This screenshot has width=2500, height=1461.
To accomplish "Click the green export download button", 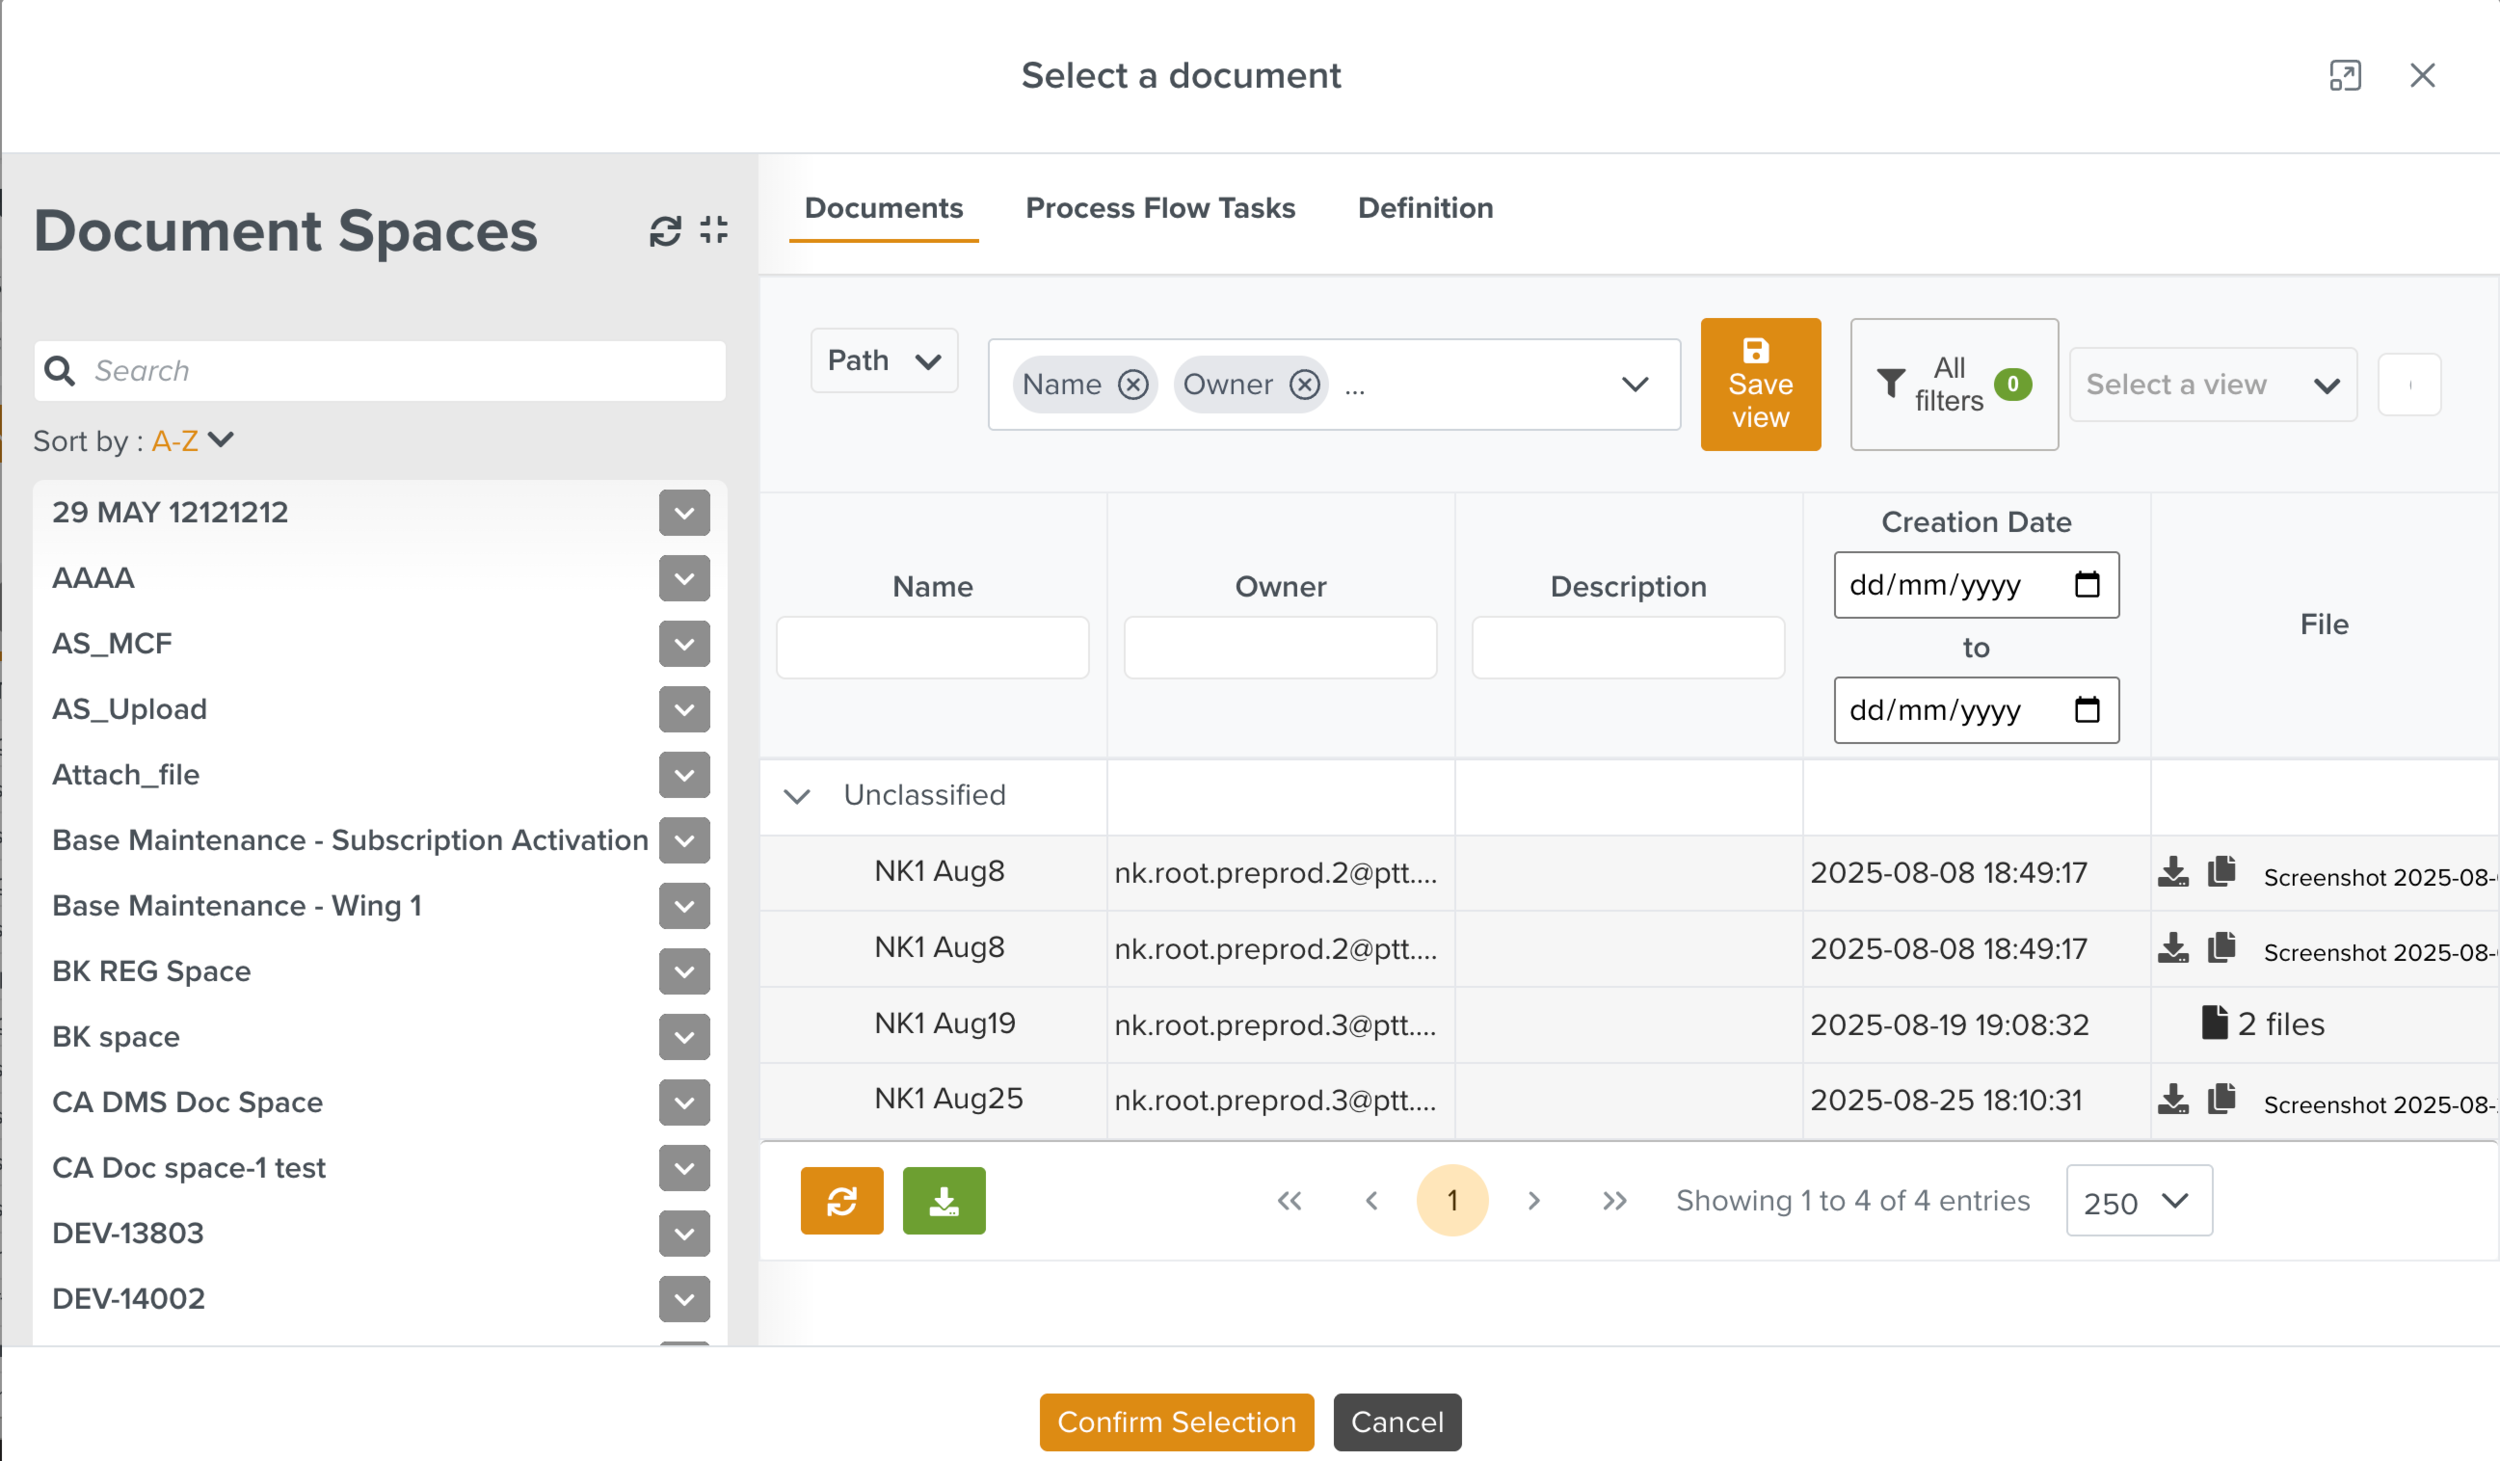I will point(943,1200).
